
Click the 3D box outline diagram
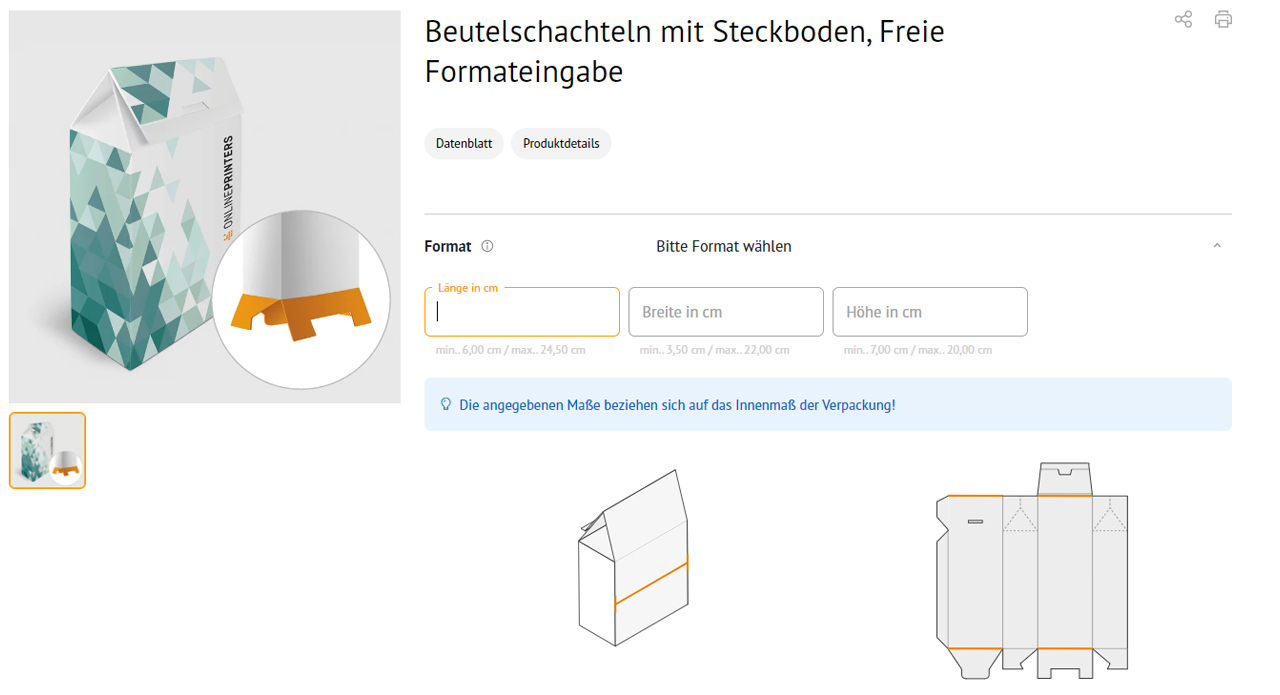tap(633, 558)
